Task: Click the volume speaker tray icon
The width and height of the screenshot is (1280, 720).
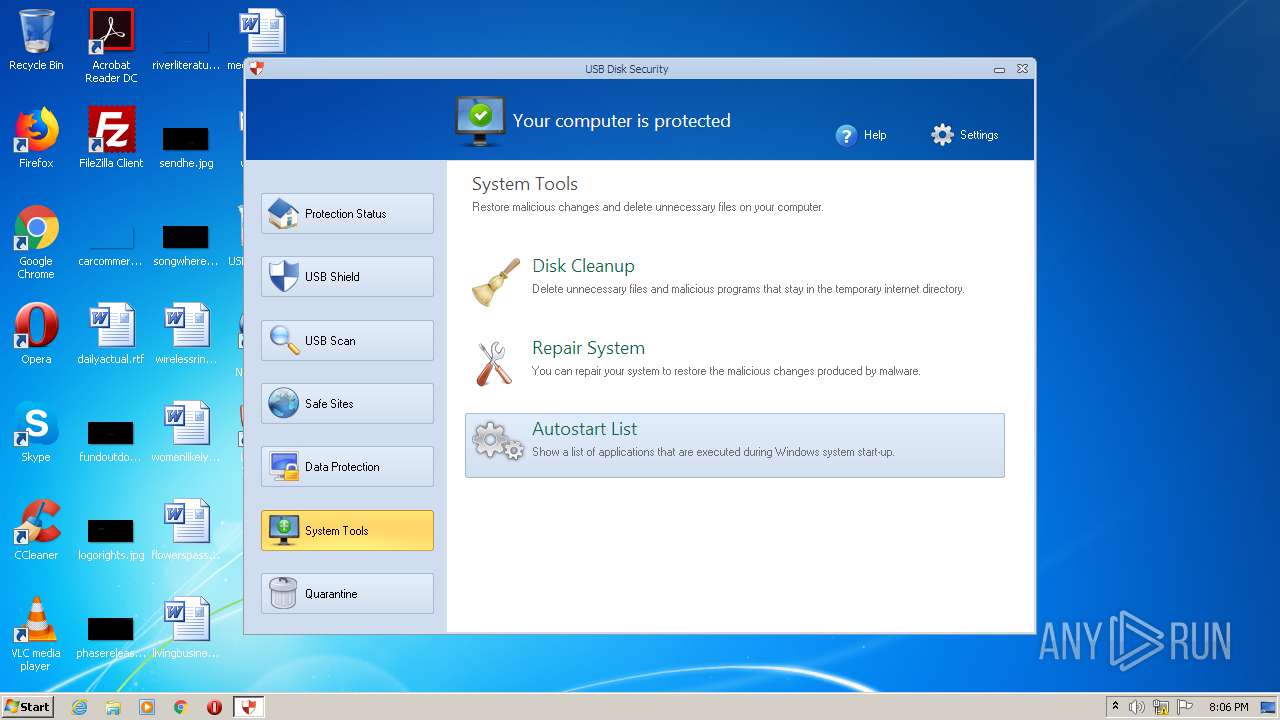Action: pos(1137,707)
